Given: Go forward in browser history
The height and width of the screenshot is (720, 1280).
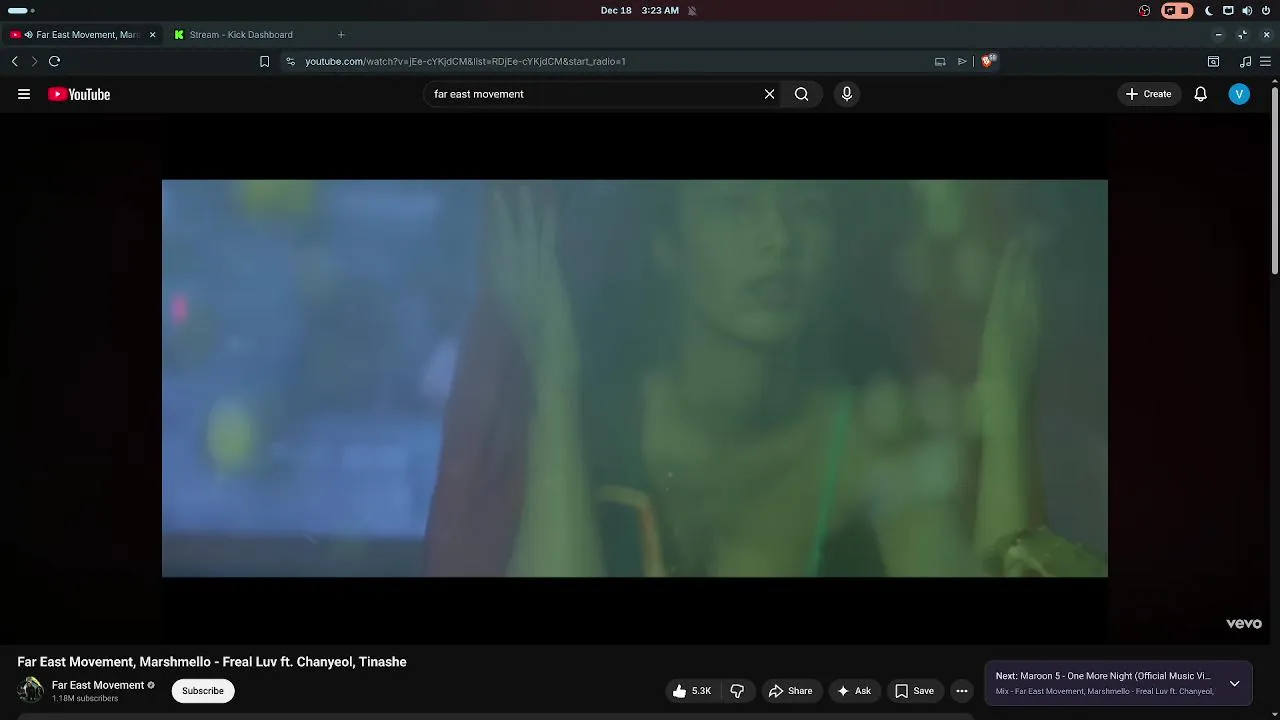Looking at the screenshot, I should [34, 61].
